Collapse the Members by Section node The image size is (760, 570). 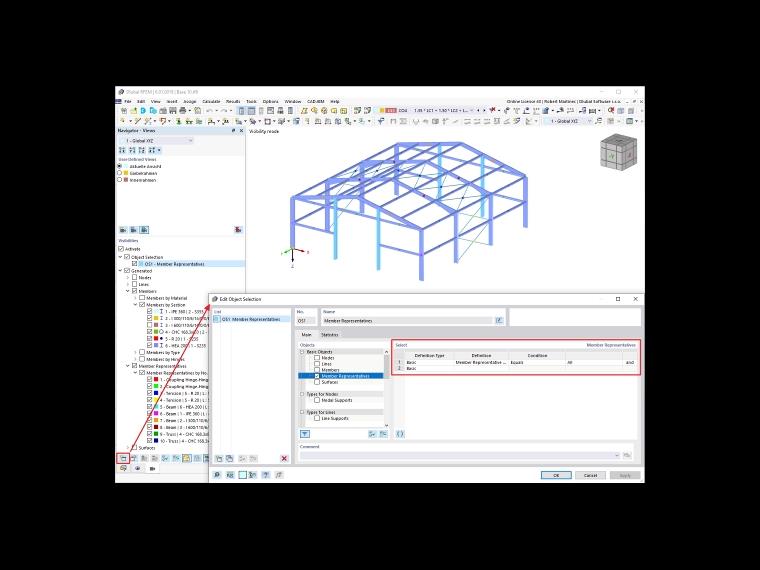136,304
